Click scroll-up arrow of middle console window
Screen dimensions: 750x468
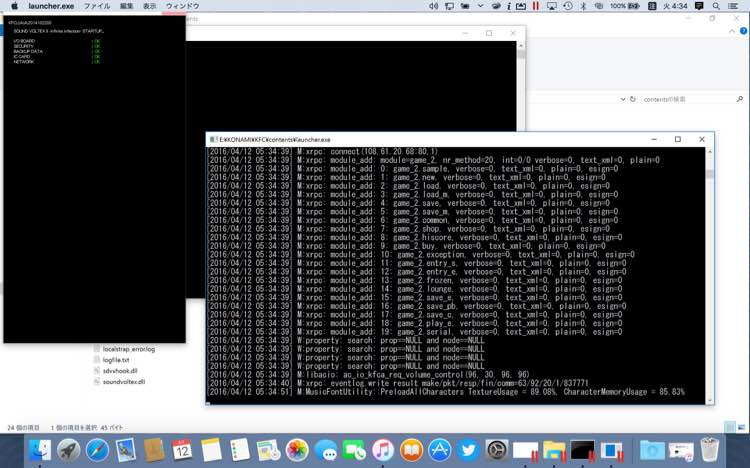[x=521, y=45]
